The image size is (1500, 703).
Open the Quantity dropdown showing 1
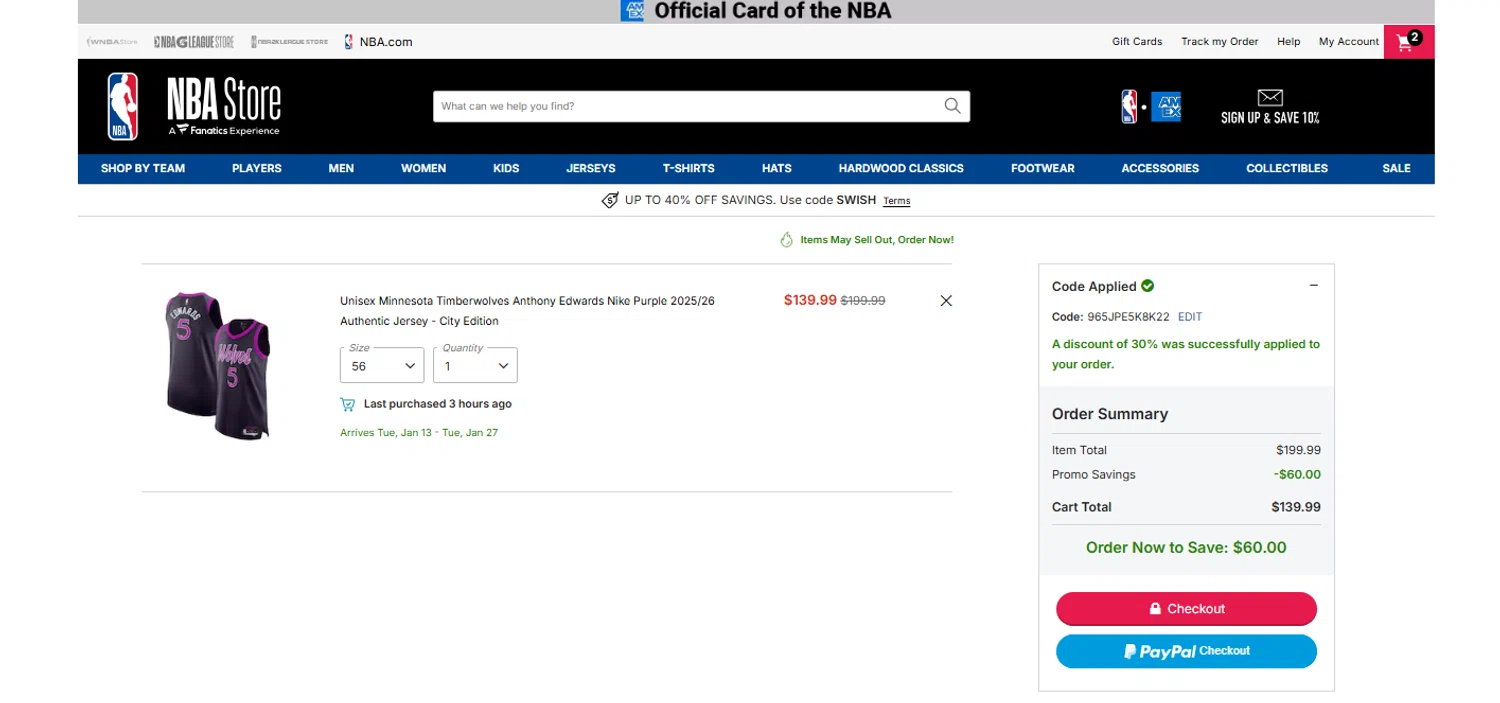475,365
